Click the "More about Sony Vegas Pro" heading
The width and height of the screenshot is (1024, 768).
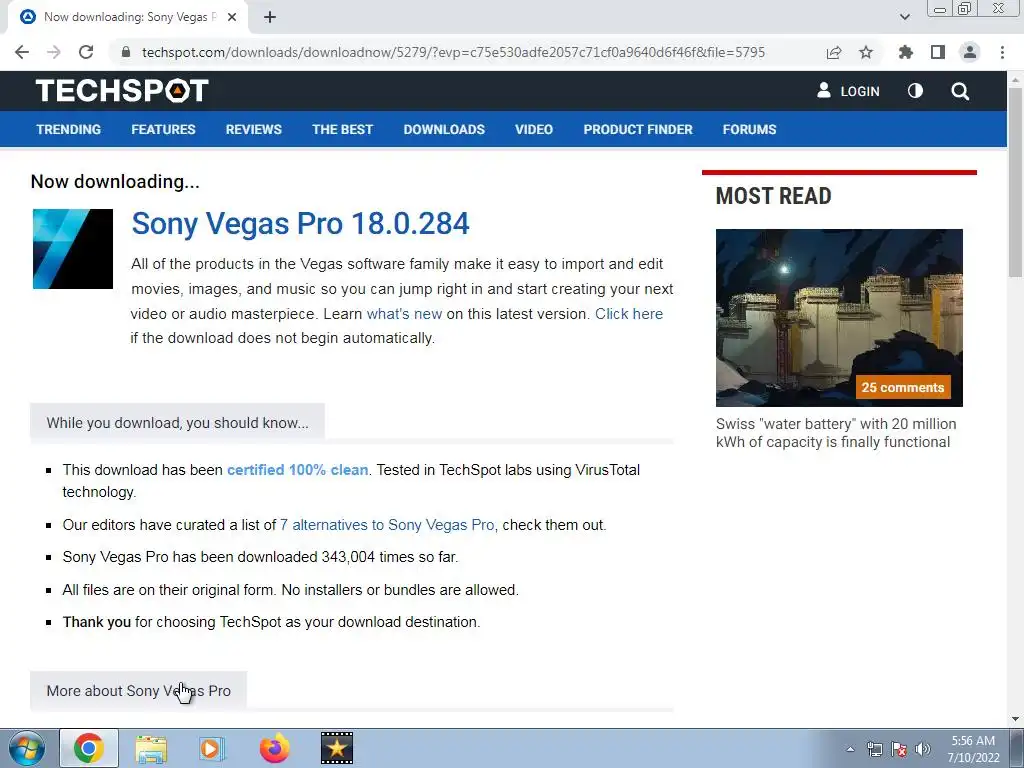(x=138, y=691)
